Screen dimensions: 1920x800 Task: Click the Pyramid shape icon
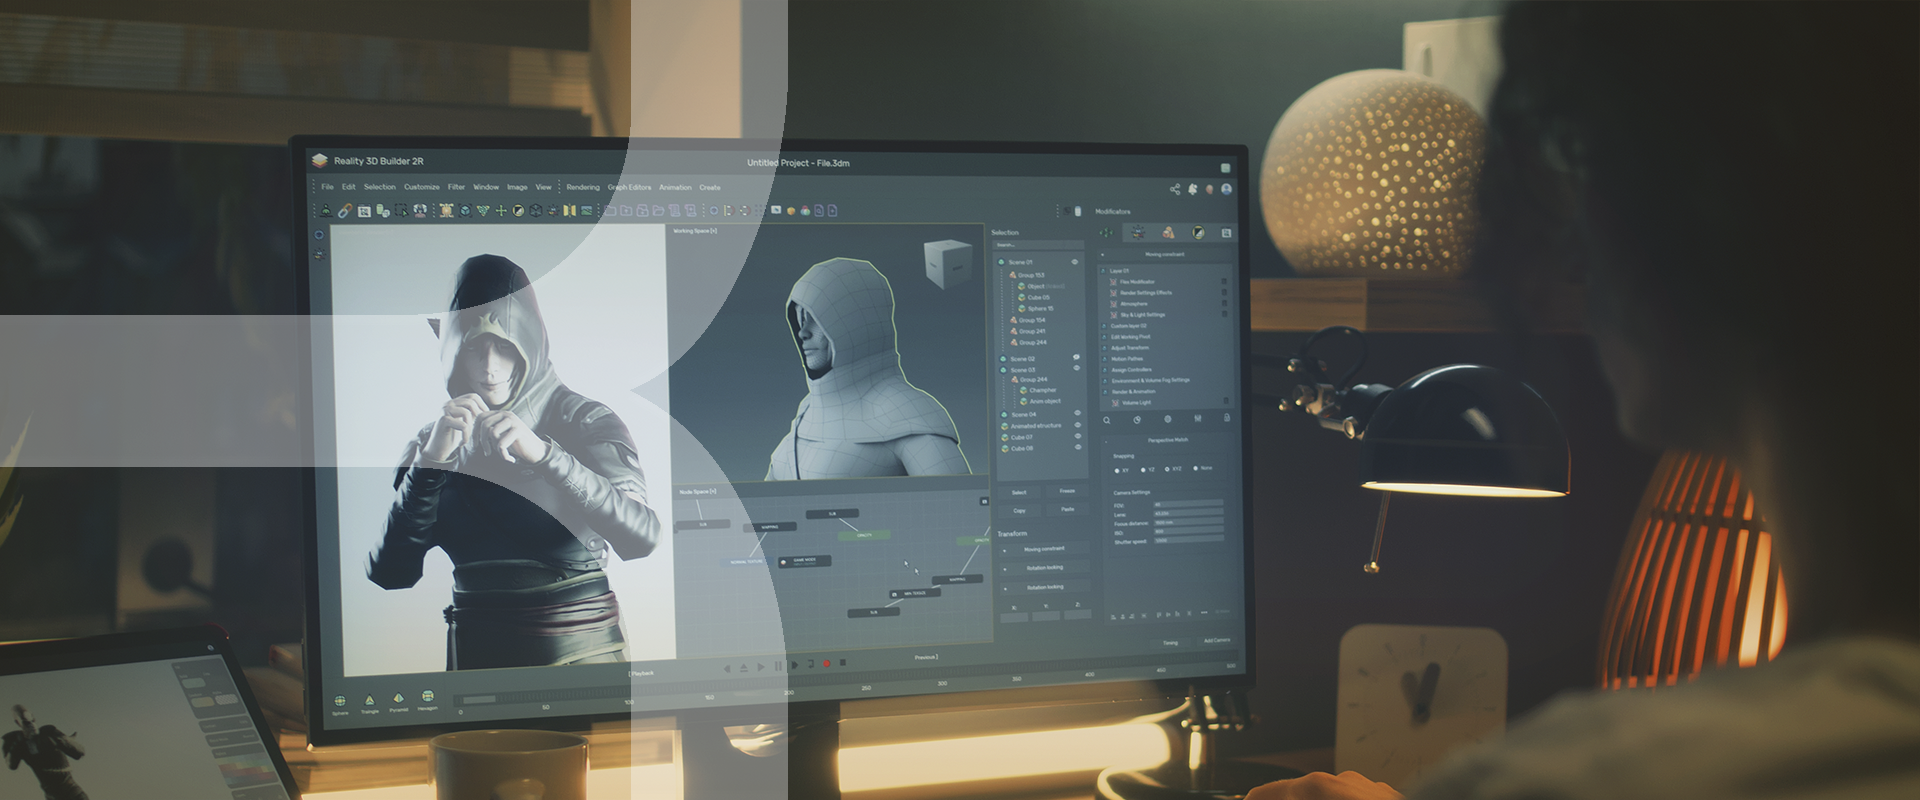pyautogui.click(x=398, y=698)
